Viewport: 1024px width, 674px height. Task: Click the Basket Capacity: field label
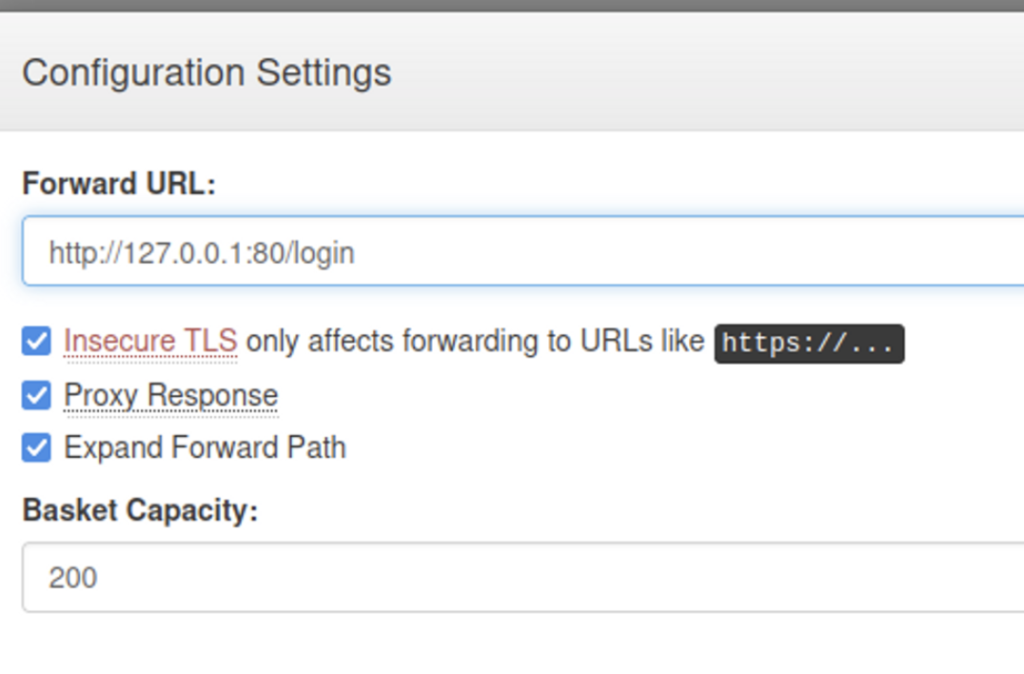click(140, 510)
